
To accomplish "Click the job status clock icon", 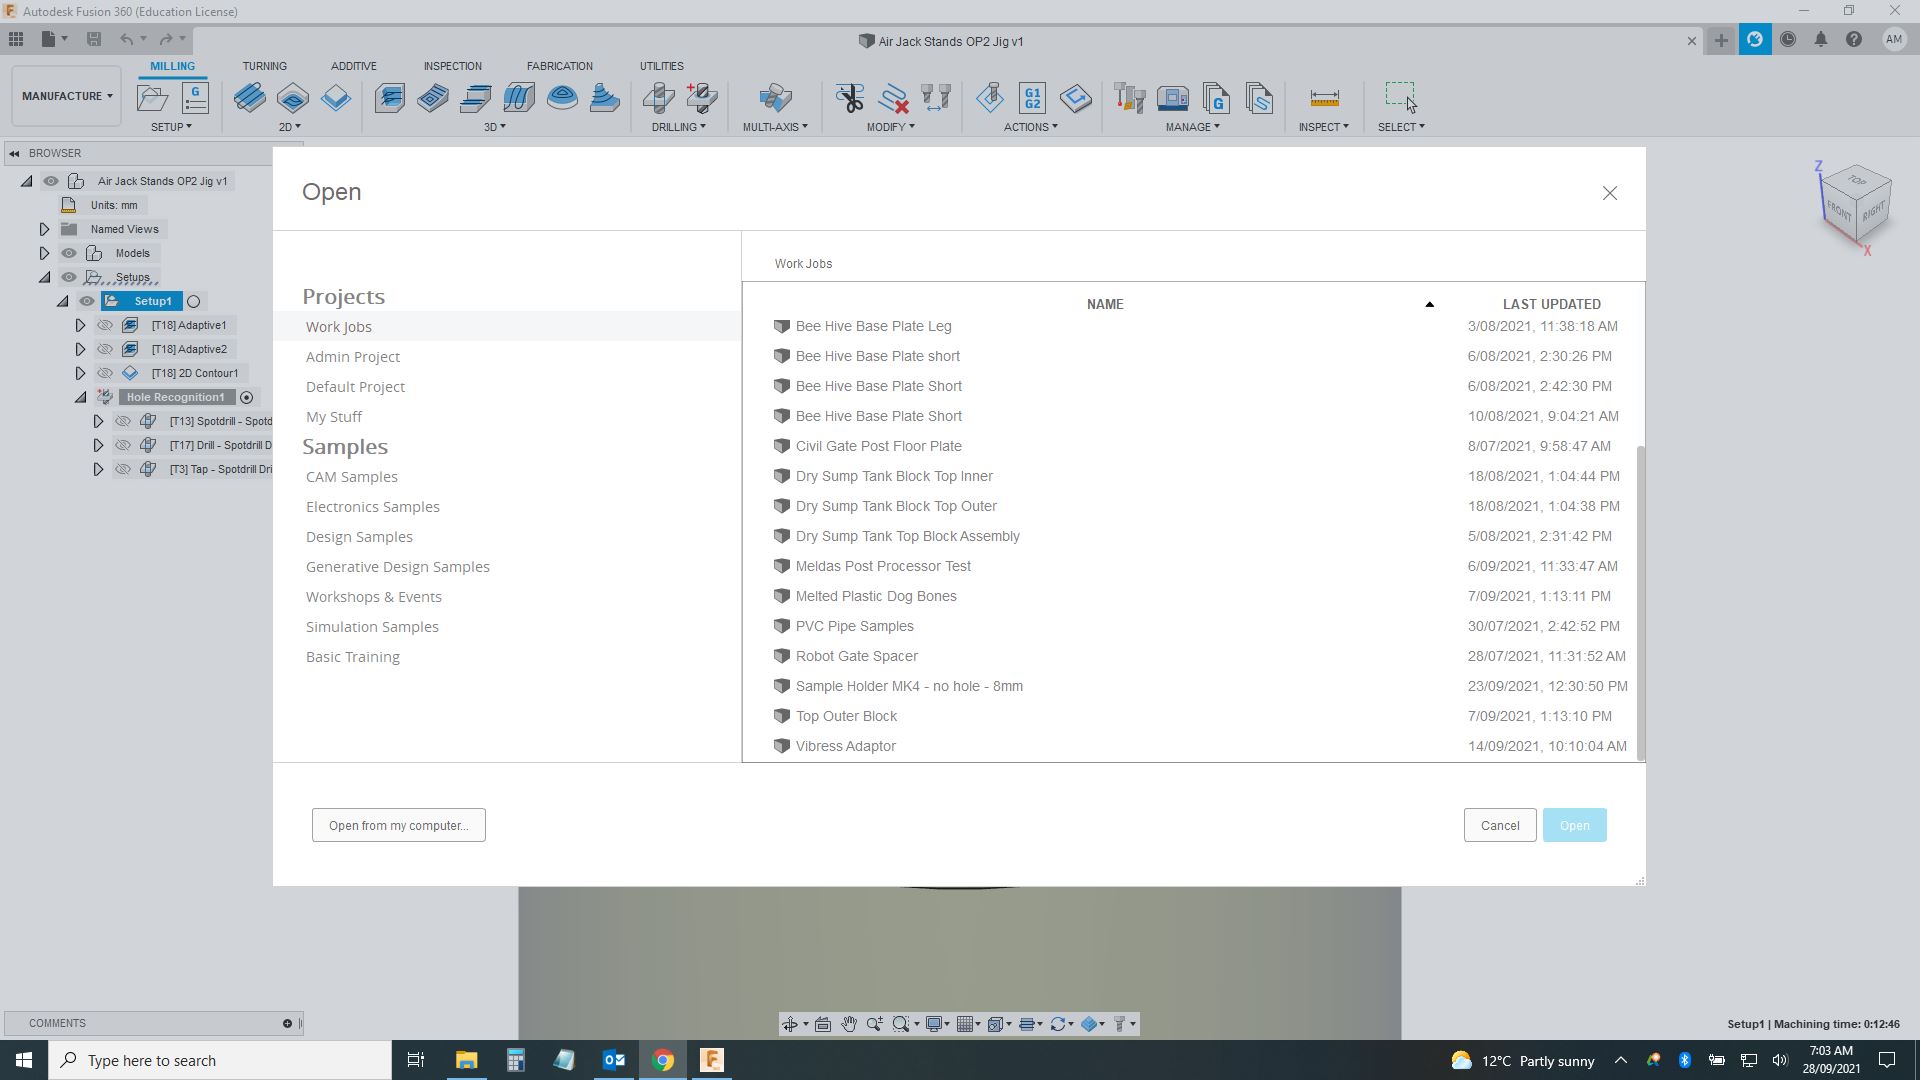I will click(1787, 40).
